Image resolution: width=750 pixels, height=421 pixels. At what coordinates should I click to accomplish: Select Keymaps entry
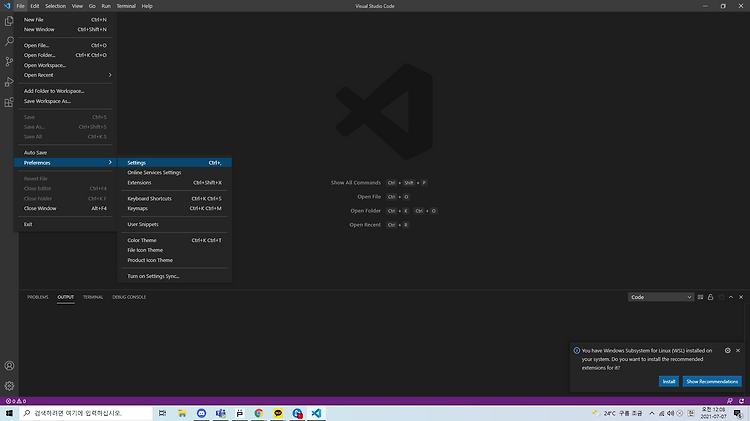175,208
